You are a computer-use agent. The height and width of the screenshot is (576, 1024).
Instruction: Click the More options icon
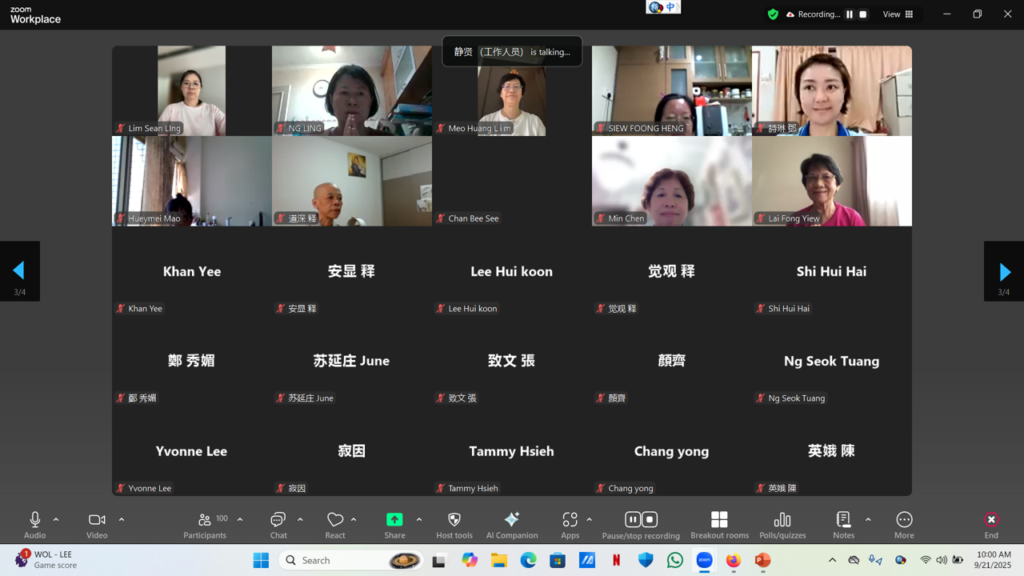(904, 524)
